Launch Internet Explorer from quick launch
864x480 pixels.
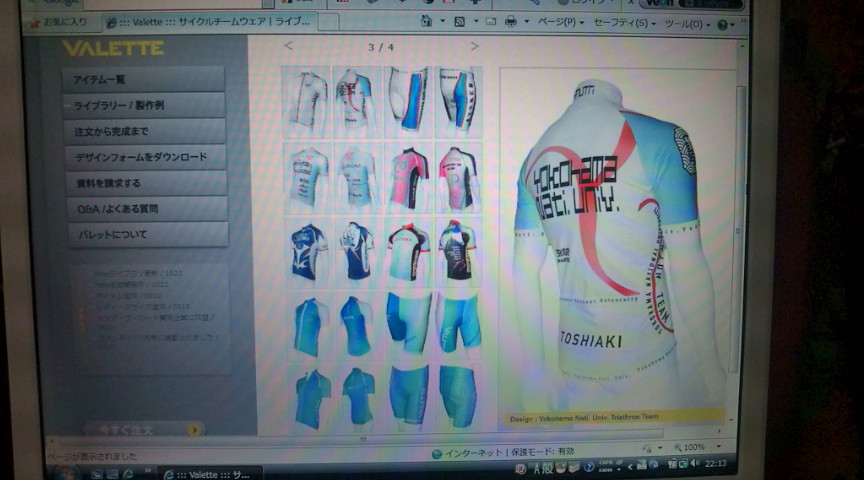128,474
